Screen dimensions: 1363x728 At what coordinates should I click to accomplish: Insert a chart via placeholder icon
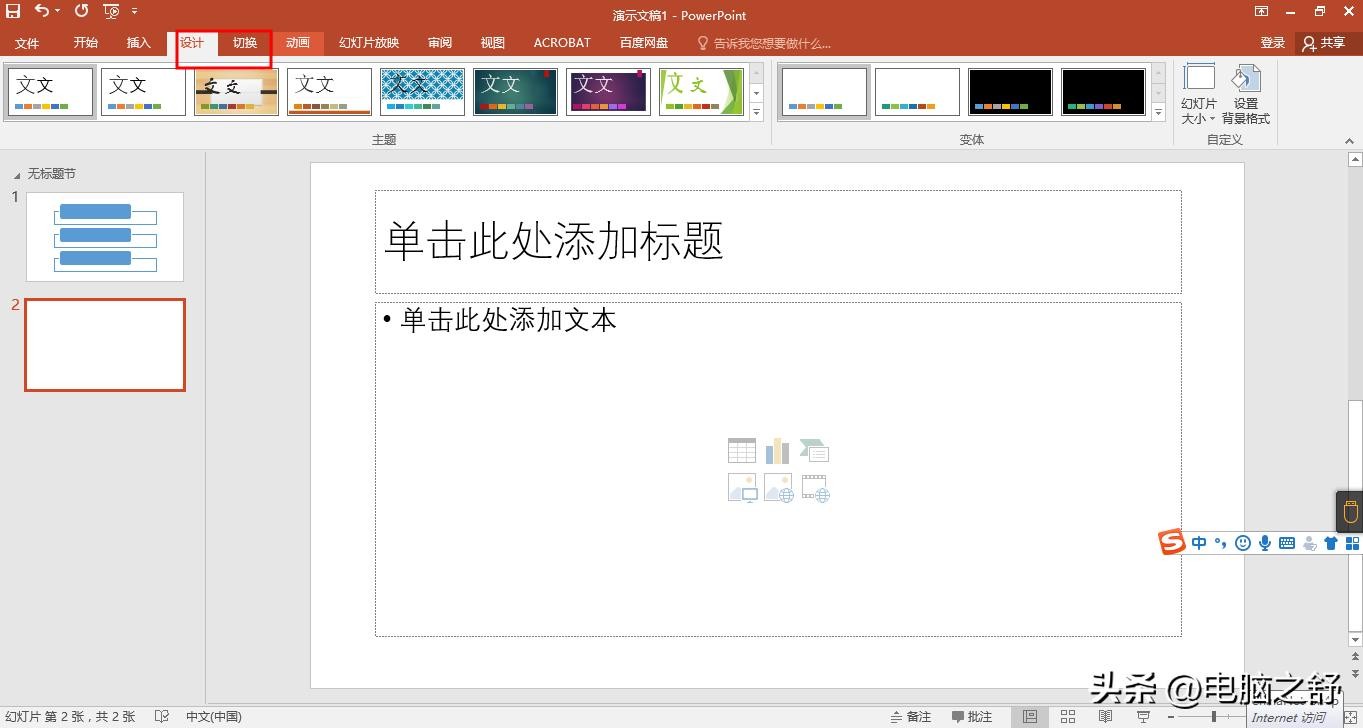point(778,451)
